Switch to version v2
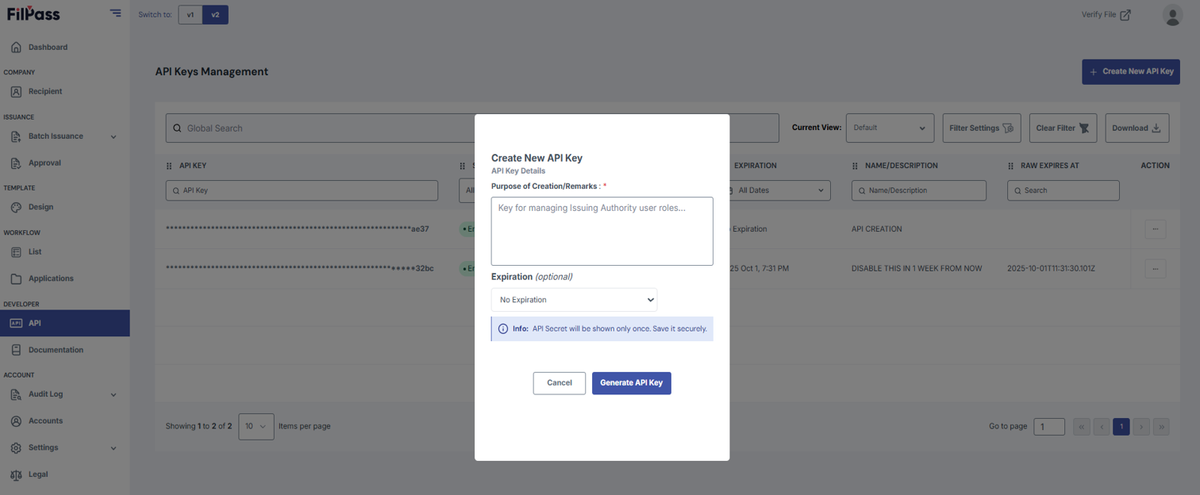1200x495 pixels. [x=215, y=15]
